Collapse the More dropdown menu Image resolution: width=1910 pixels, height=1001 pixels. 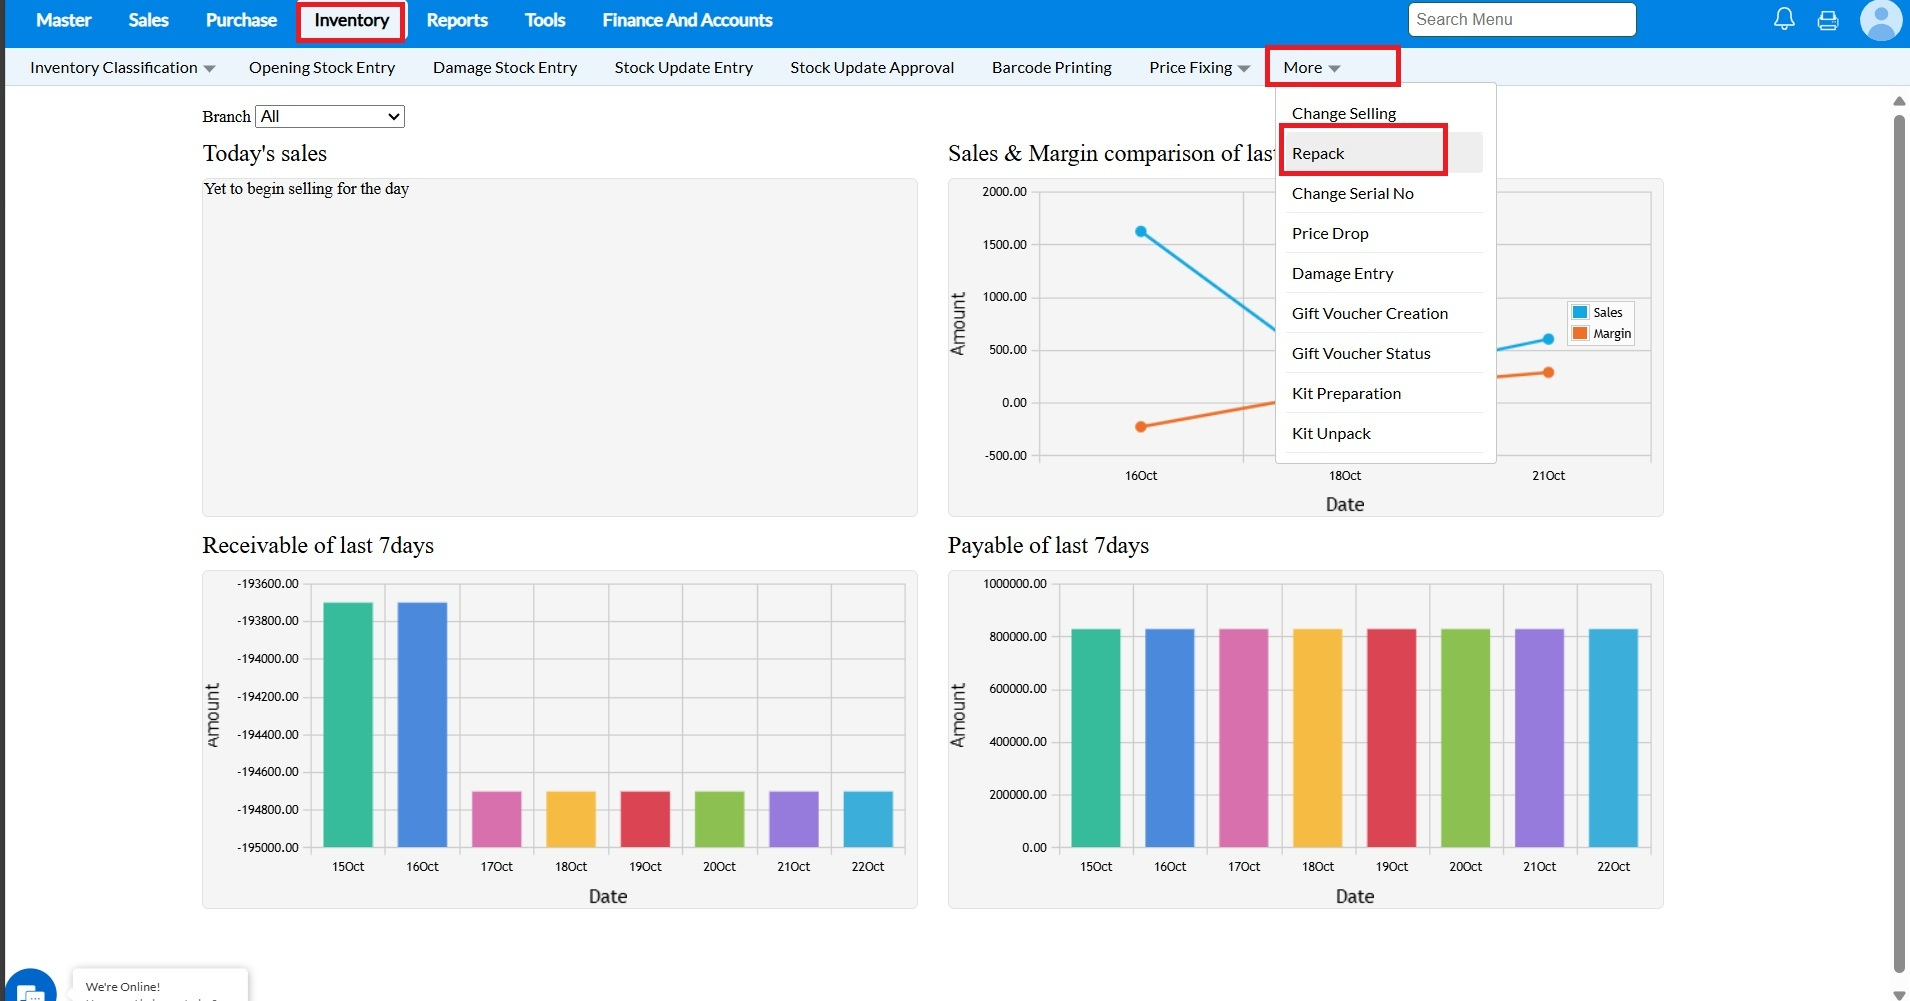(x=1311, y=68)
